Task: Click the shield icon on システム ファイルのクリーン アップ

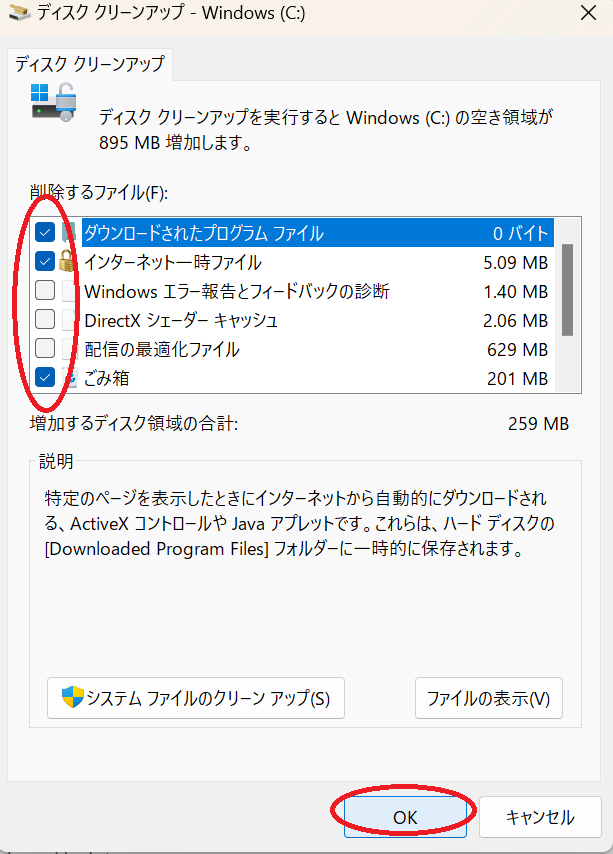Action: pos(72,697)
